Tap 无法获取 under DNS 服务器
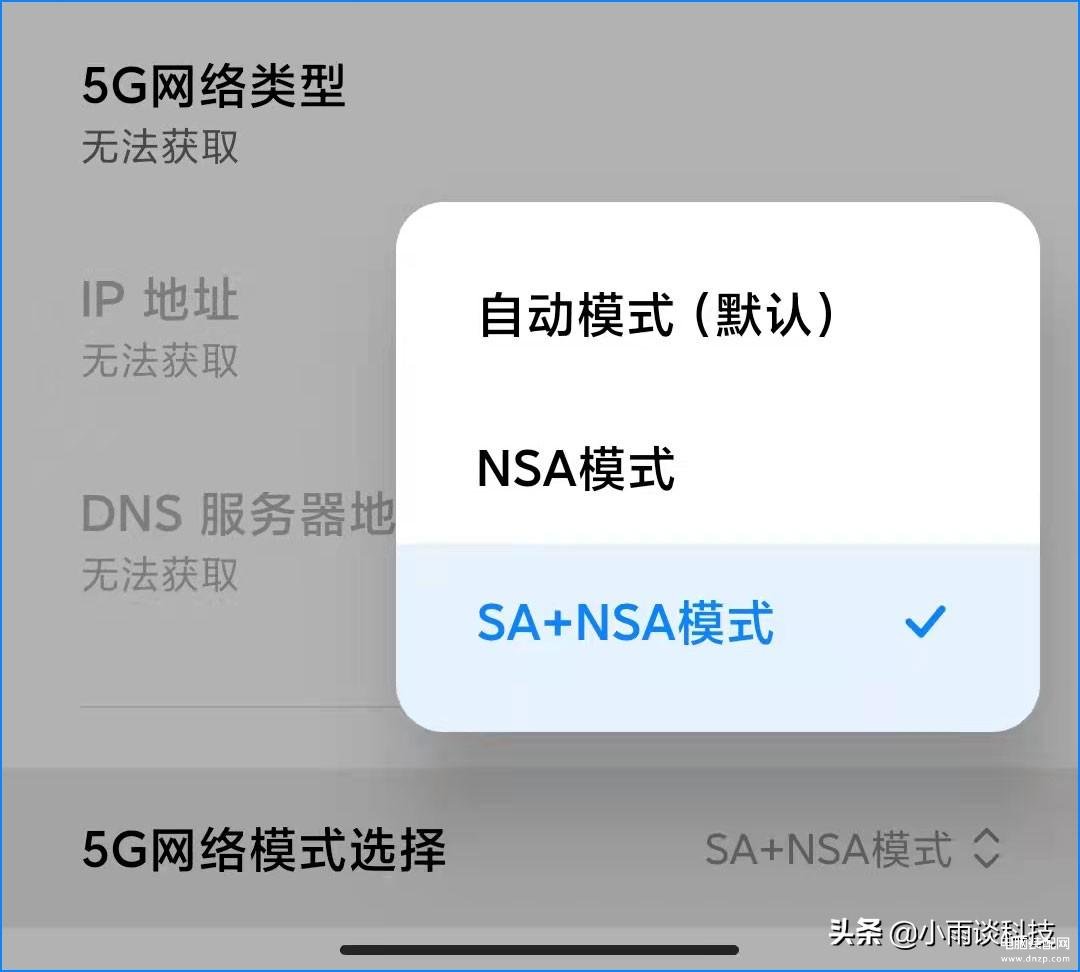This screenshot has height=972, width=1080. [160, 575]
